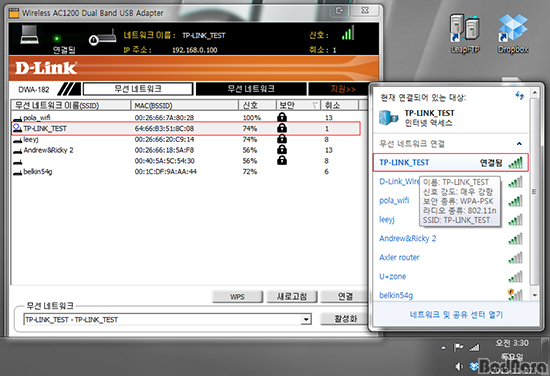
Task: Select the first white network tab
Action: coord(138,89)
